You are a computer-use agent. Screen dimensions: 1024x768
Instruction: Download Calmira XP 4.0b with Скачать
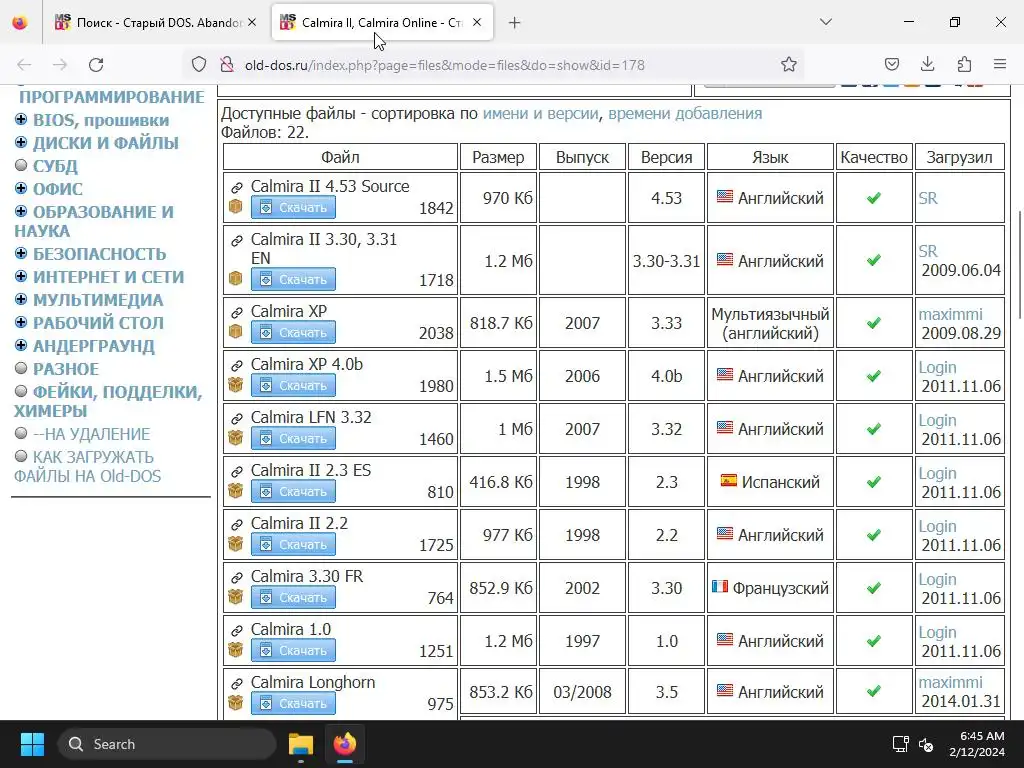293,385
